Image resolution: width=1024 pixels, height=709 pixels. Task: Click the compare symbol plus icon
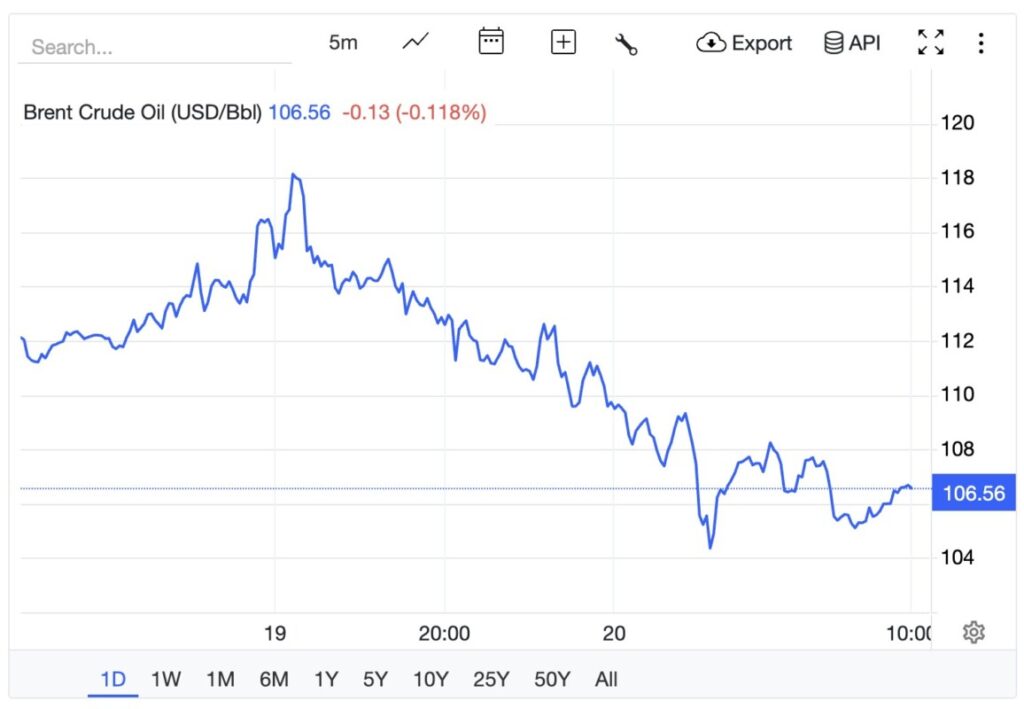click(x=562, y=42)
